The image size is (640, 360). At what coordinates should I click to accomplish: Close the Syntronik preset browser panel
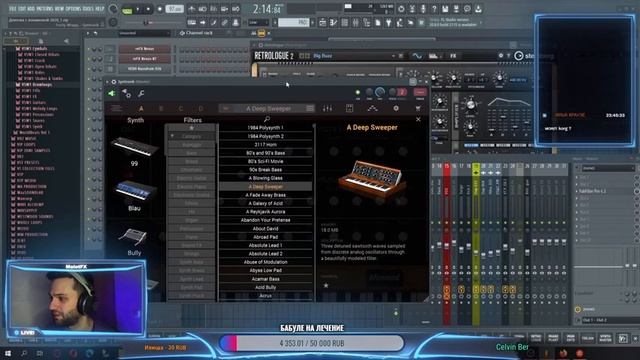pyautogui.click(x=418, y=119)
